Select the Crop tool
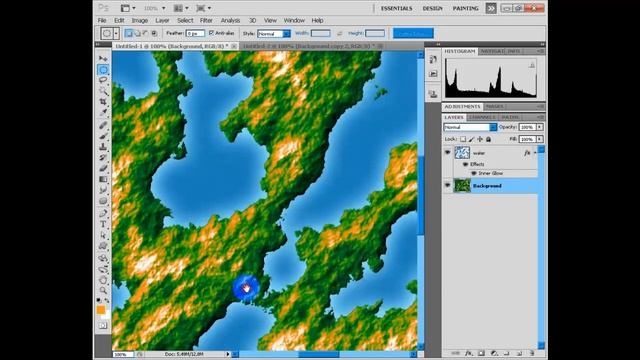640x360 pixels. coord(103,101)
